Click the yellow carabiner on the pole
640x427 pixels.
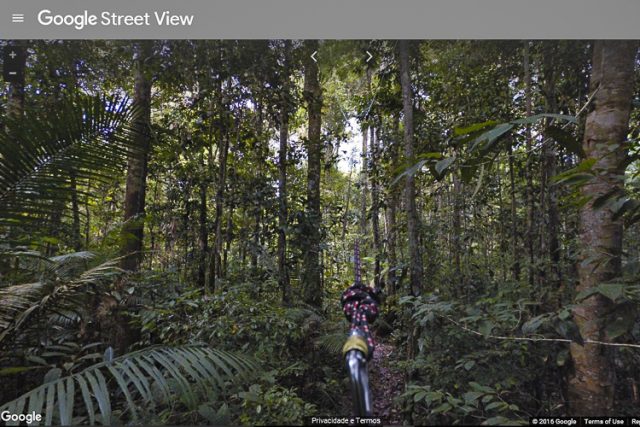(x=356, y=345)
